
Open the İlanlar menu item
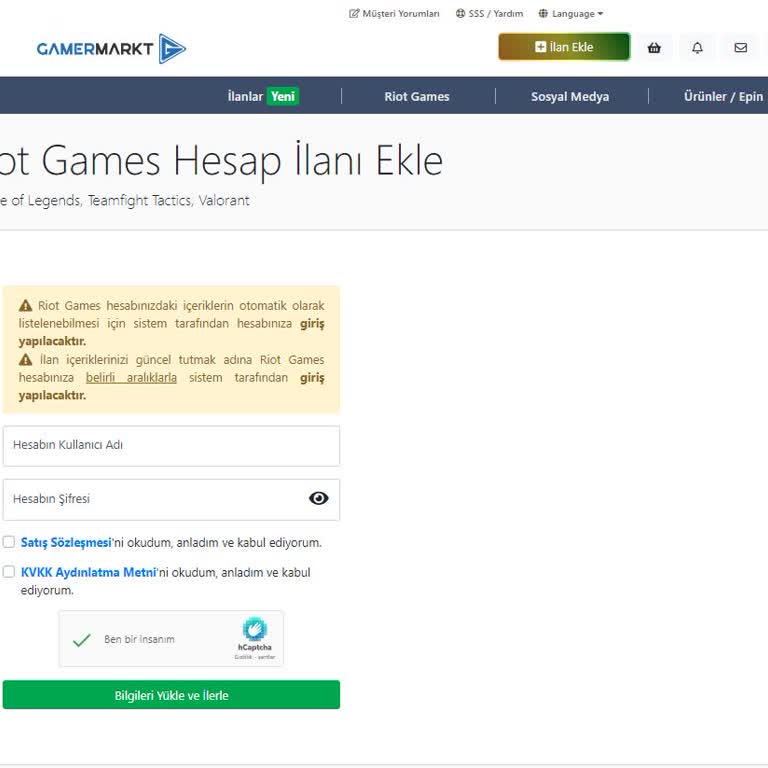(263, 96)
